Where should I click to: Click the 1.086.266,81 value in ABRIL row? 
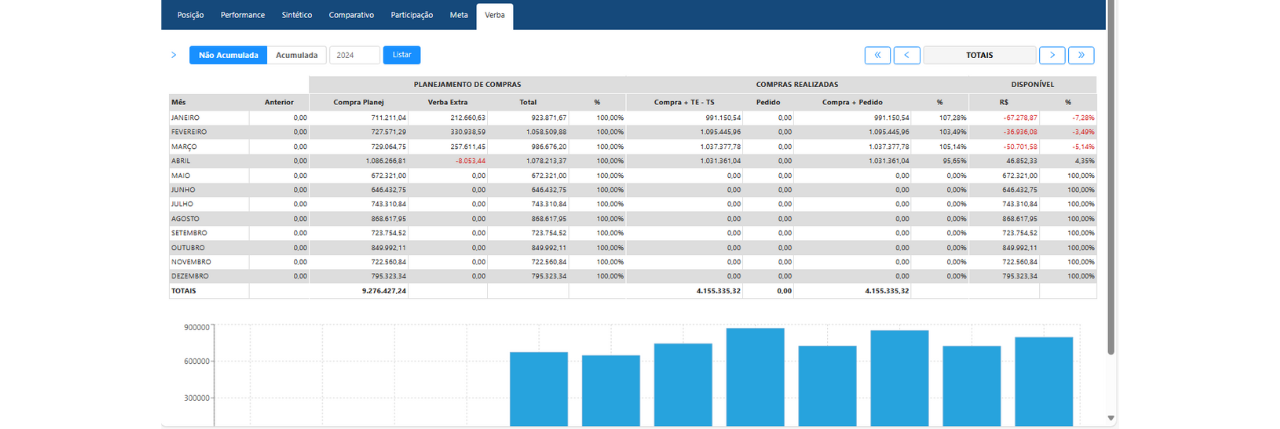click(386, 160)
